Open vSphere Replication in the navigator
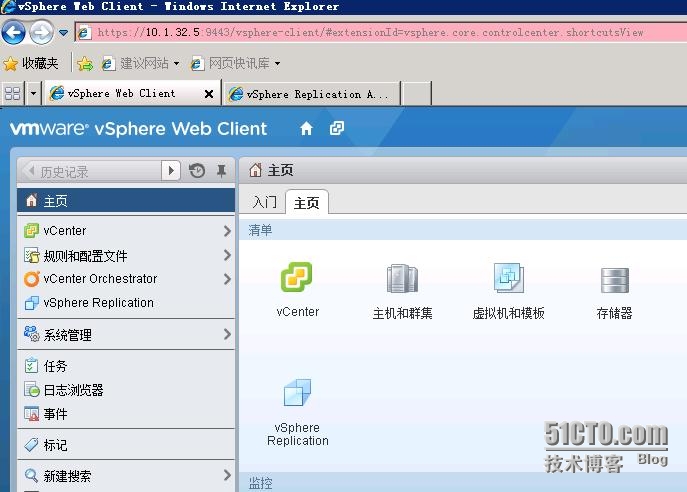 coord(98,303)
